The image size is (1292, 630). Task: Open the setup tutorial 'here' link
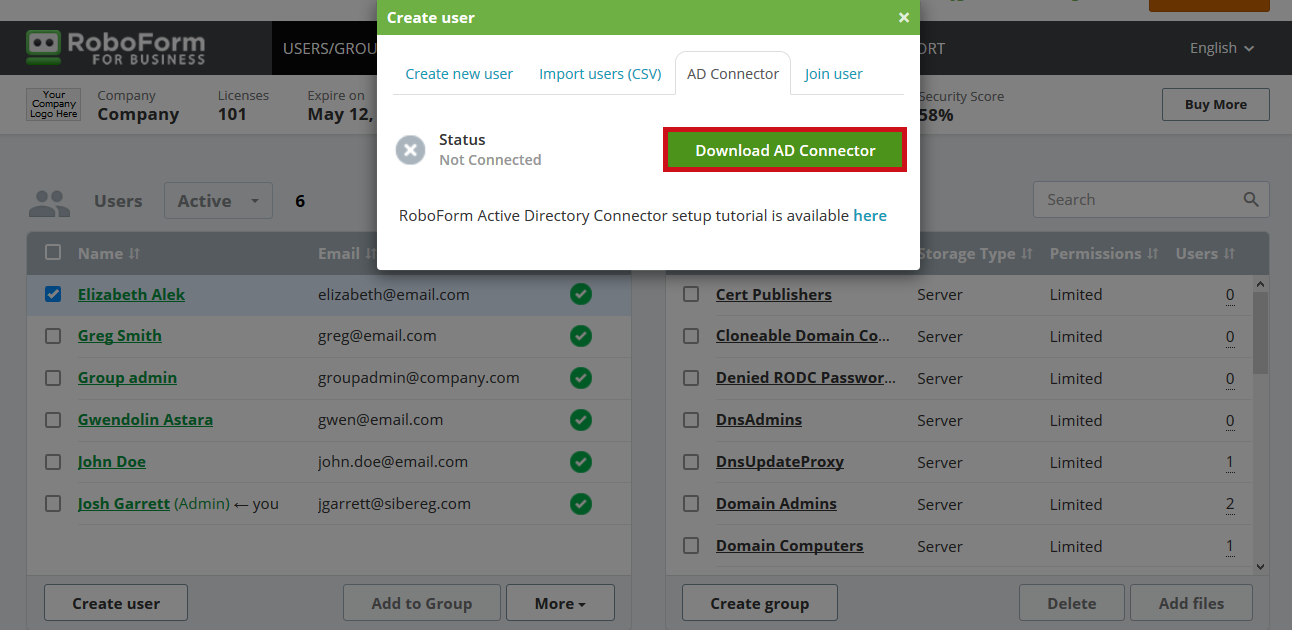pyautogui.click(x=870, y=215)
